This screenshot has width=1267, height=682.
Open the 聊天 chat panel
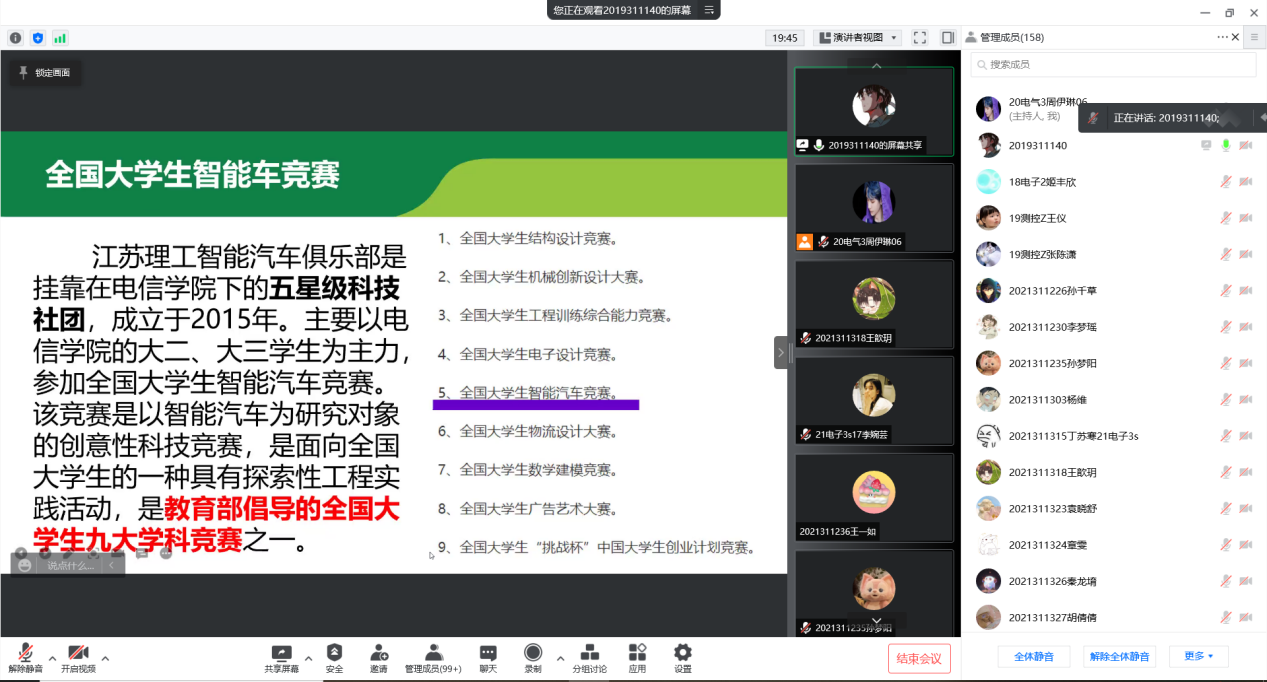[488, 658]
